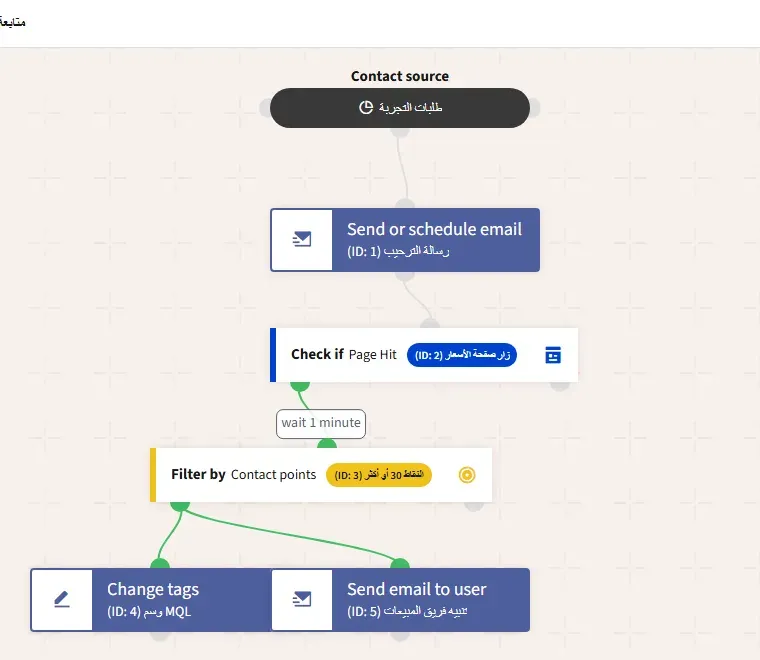This screenshot has width=760, height=660.
Task: Select the Check if Page Hit decision
Action: (x=424, y=355)
